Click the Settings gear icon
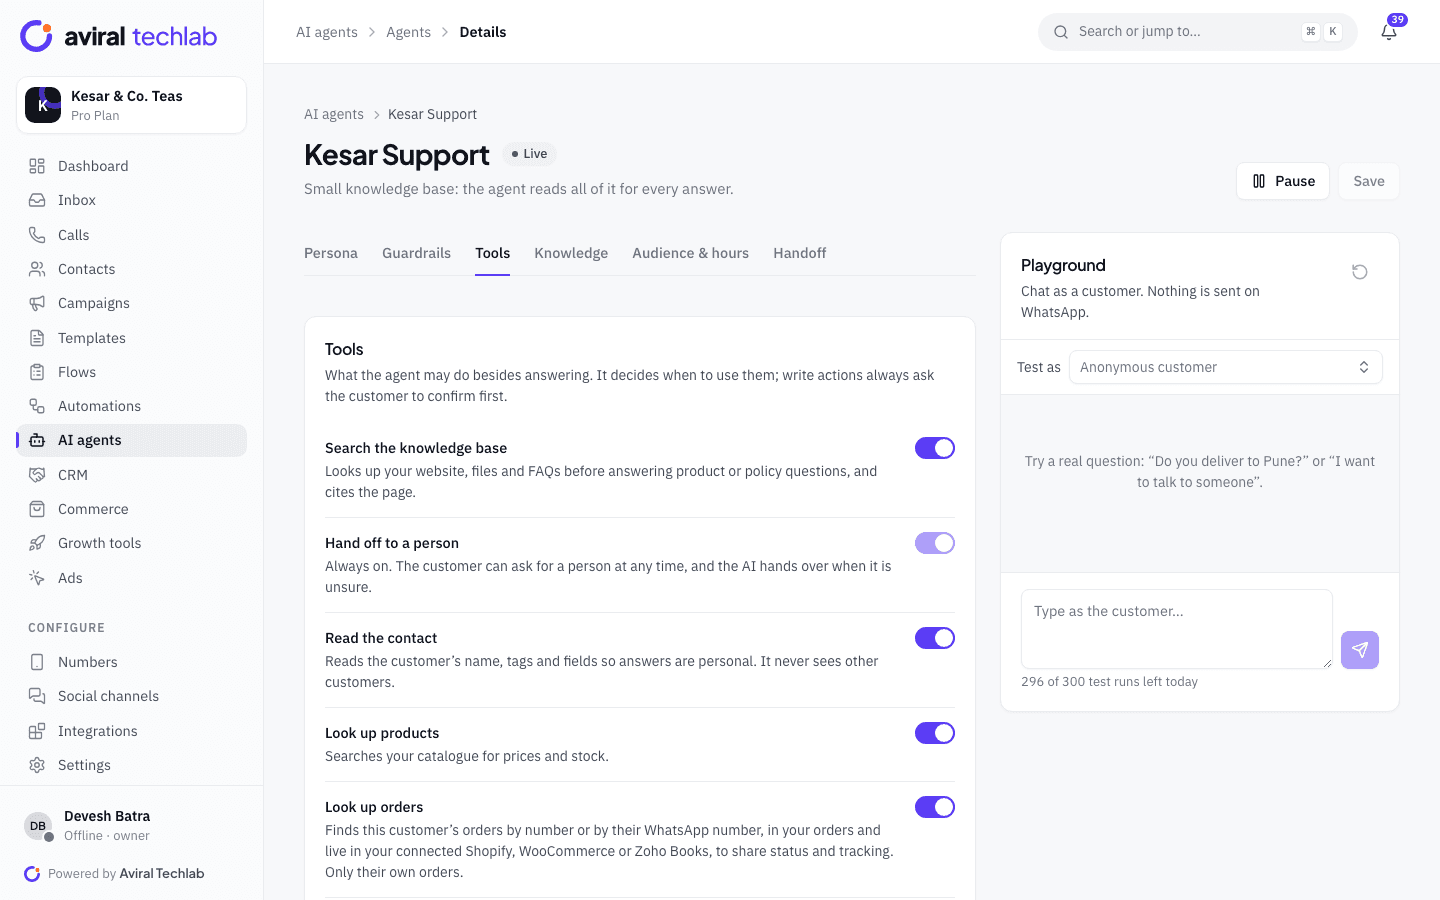The height and width of the screenshot is (900, 1440). (37, 765)
